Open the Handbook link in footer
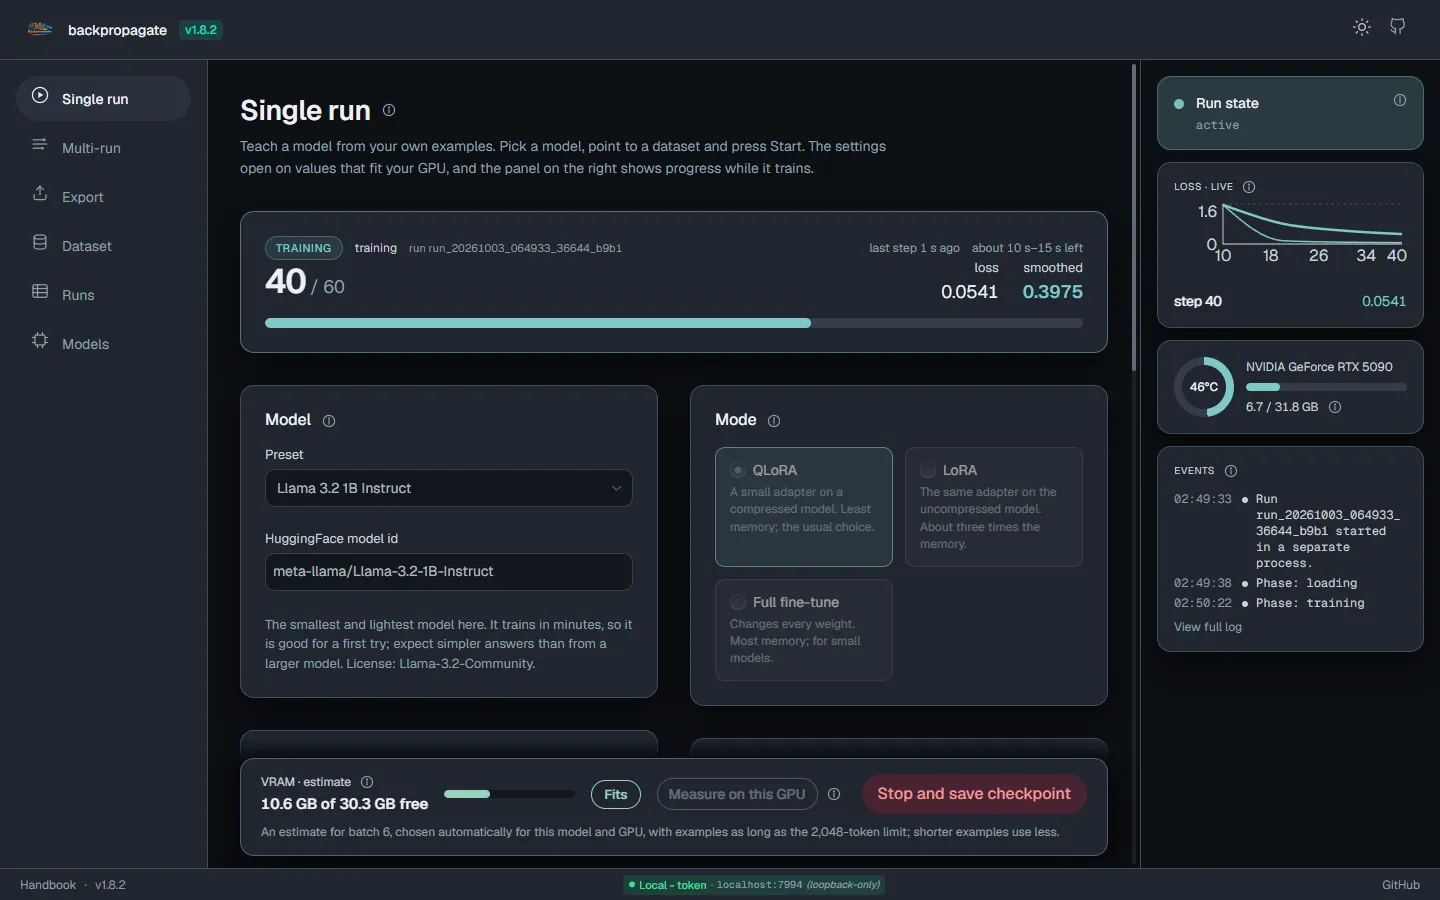The height and width of the screenshot is (900, 1440). point(48,885)
